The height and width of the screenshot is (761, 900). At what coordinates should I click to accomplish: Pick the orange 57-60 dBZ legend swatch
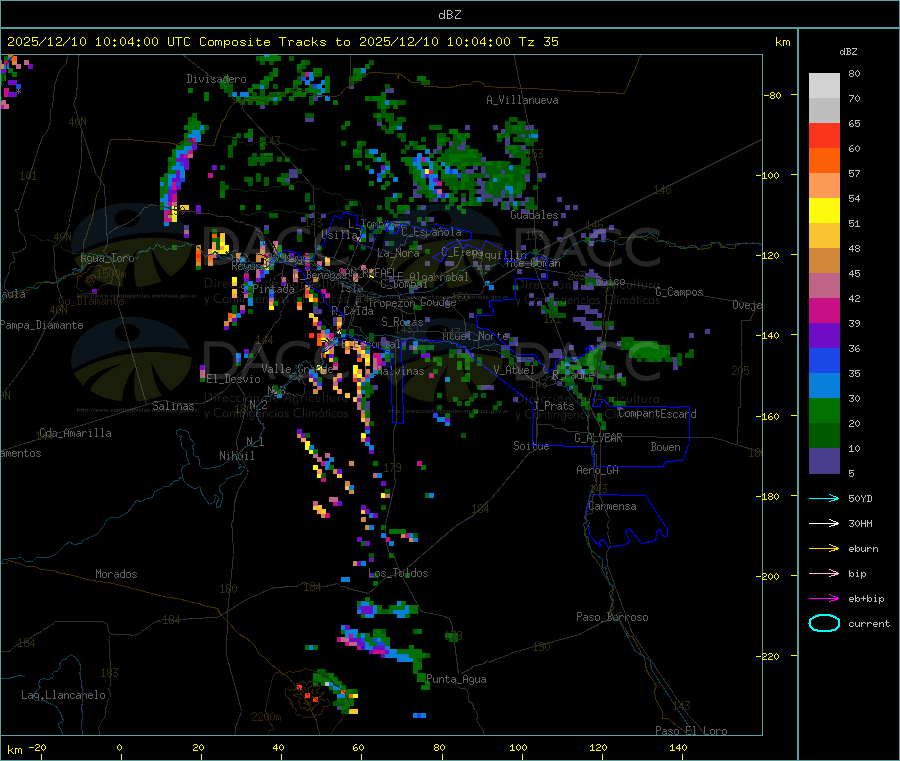(824, 161)
